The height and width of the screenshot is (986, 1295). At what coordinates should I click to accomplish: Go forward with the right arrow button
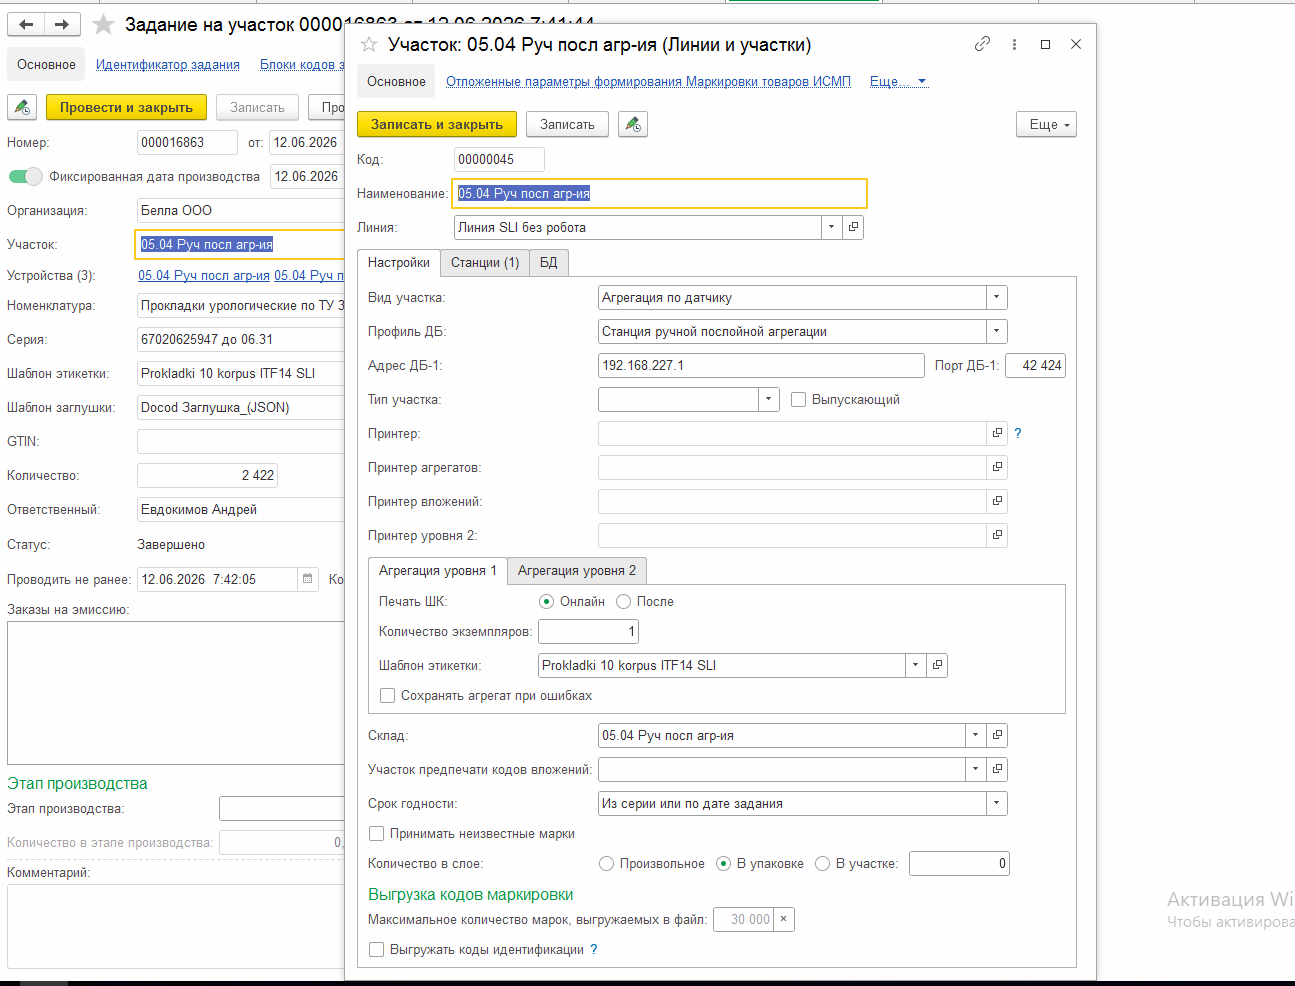(62, 24)
